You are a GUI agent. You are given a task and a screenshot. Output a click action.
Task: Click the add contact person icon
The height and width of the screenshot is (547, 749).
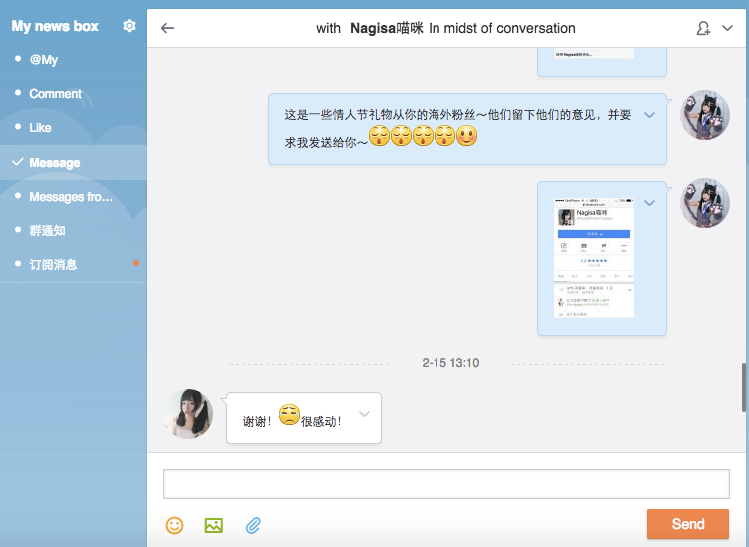tap(703, 28)
